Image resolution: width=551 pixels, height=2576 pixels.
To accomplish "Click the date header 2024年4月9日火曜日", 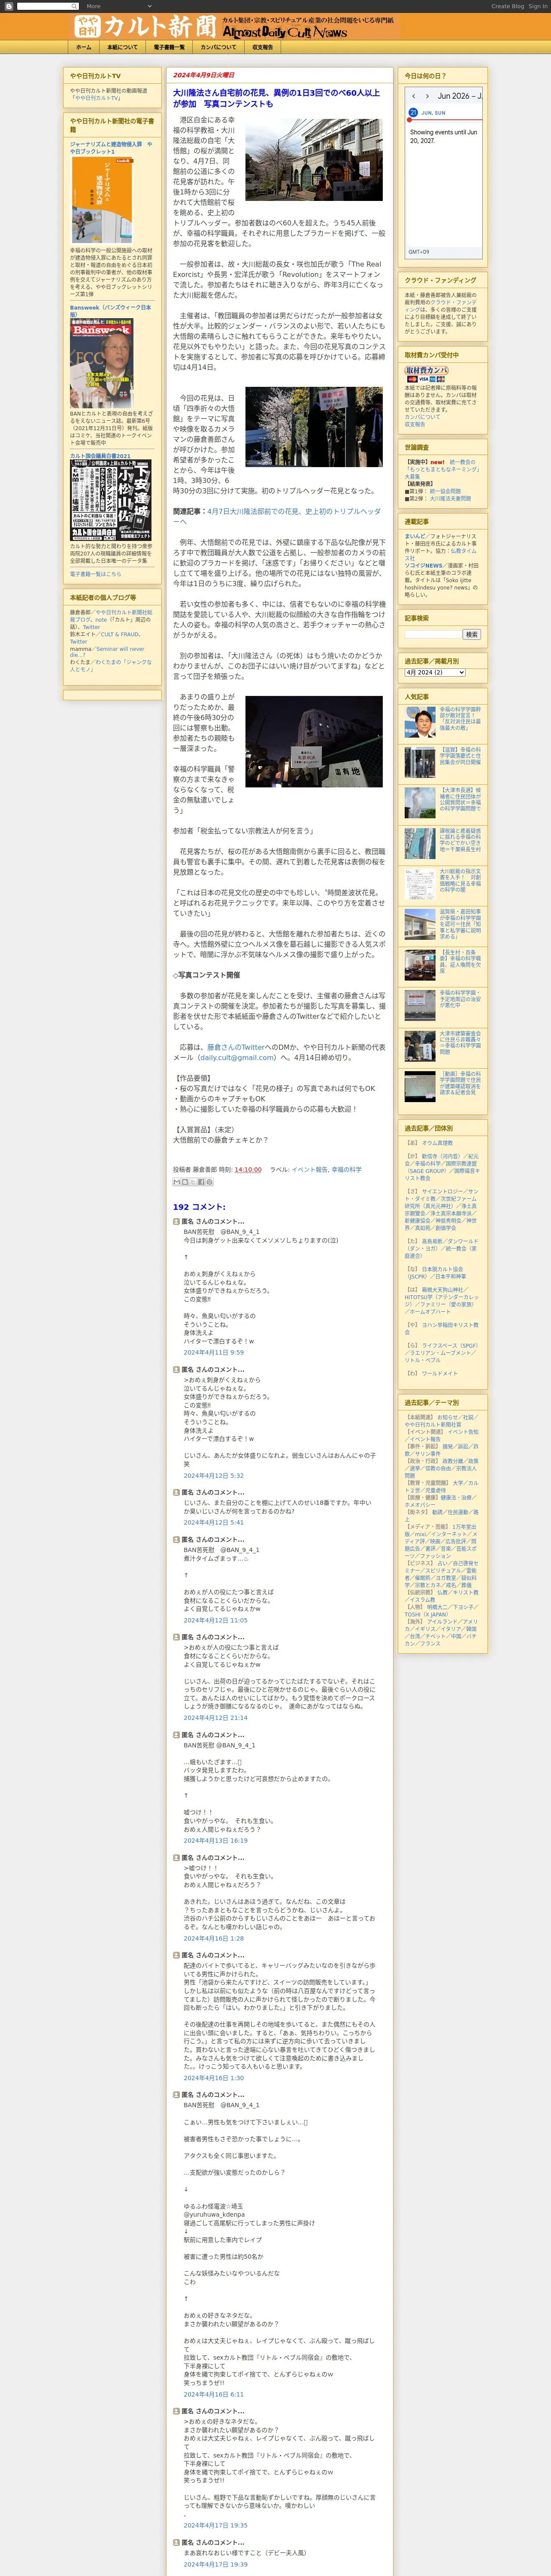I will 204,75.
